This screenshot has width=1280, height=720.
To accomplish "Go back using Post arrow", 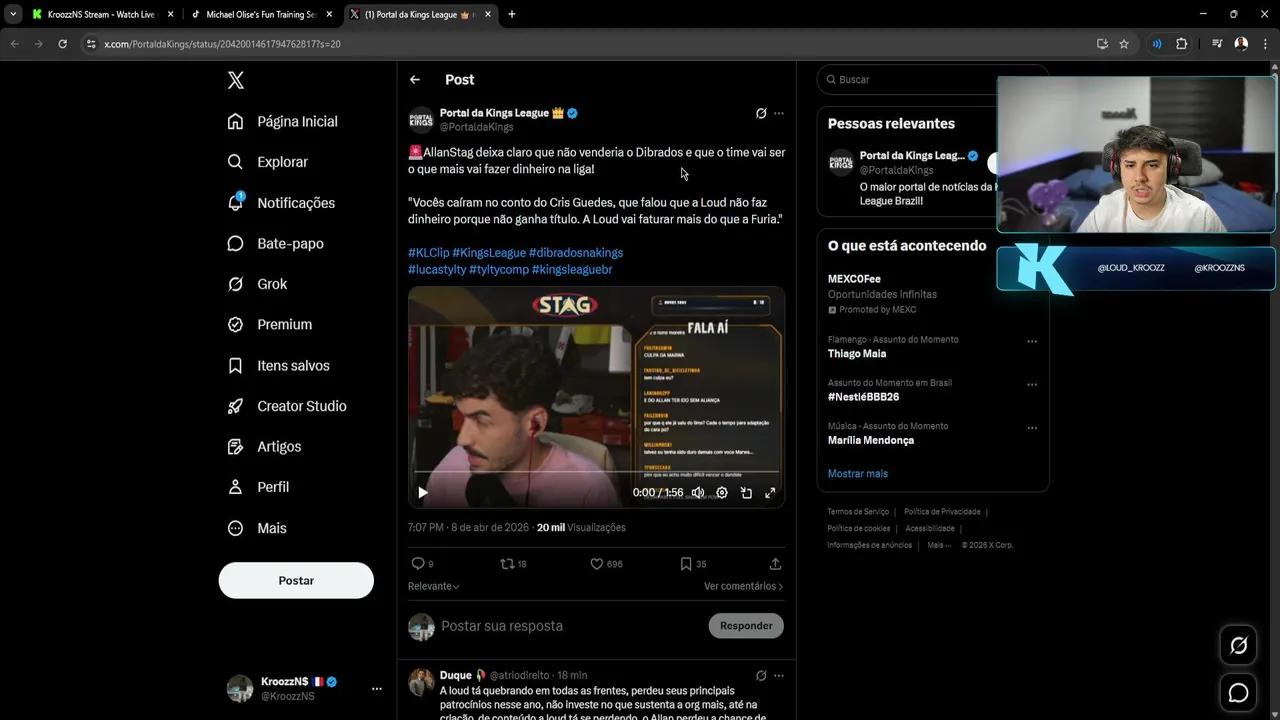I will click(415, 80).
